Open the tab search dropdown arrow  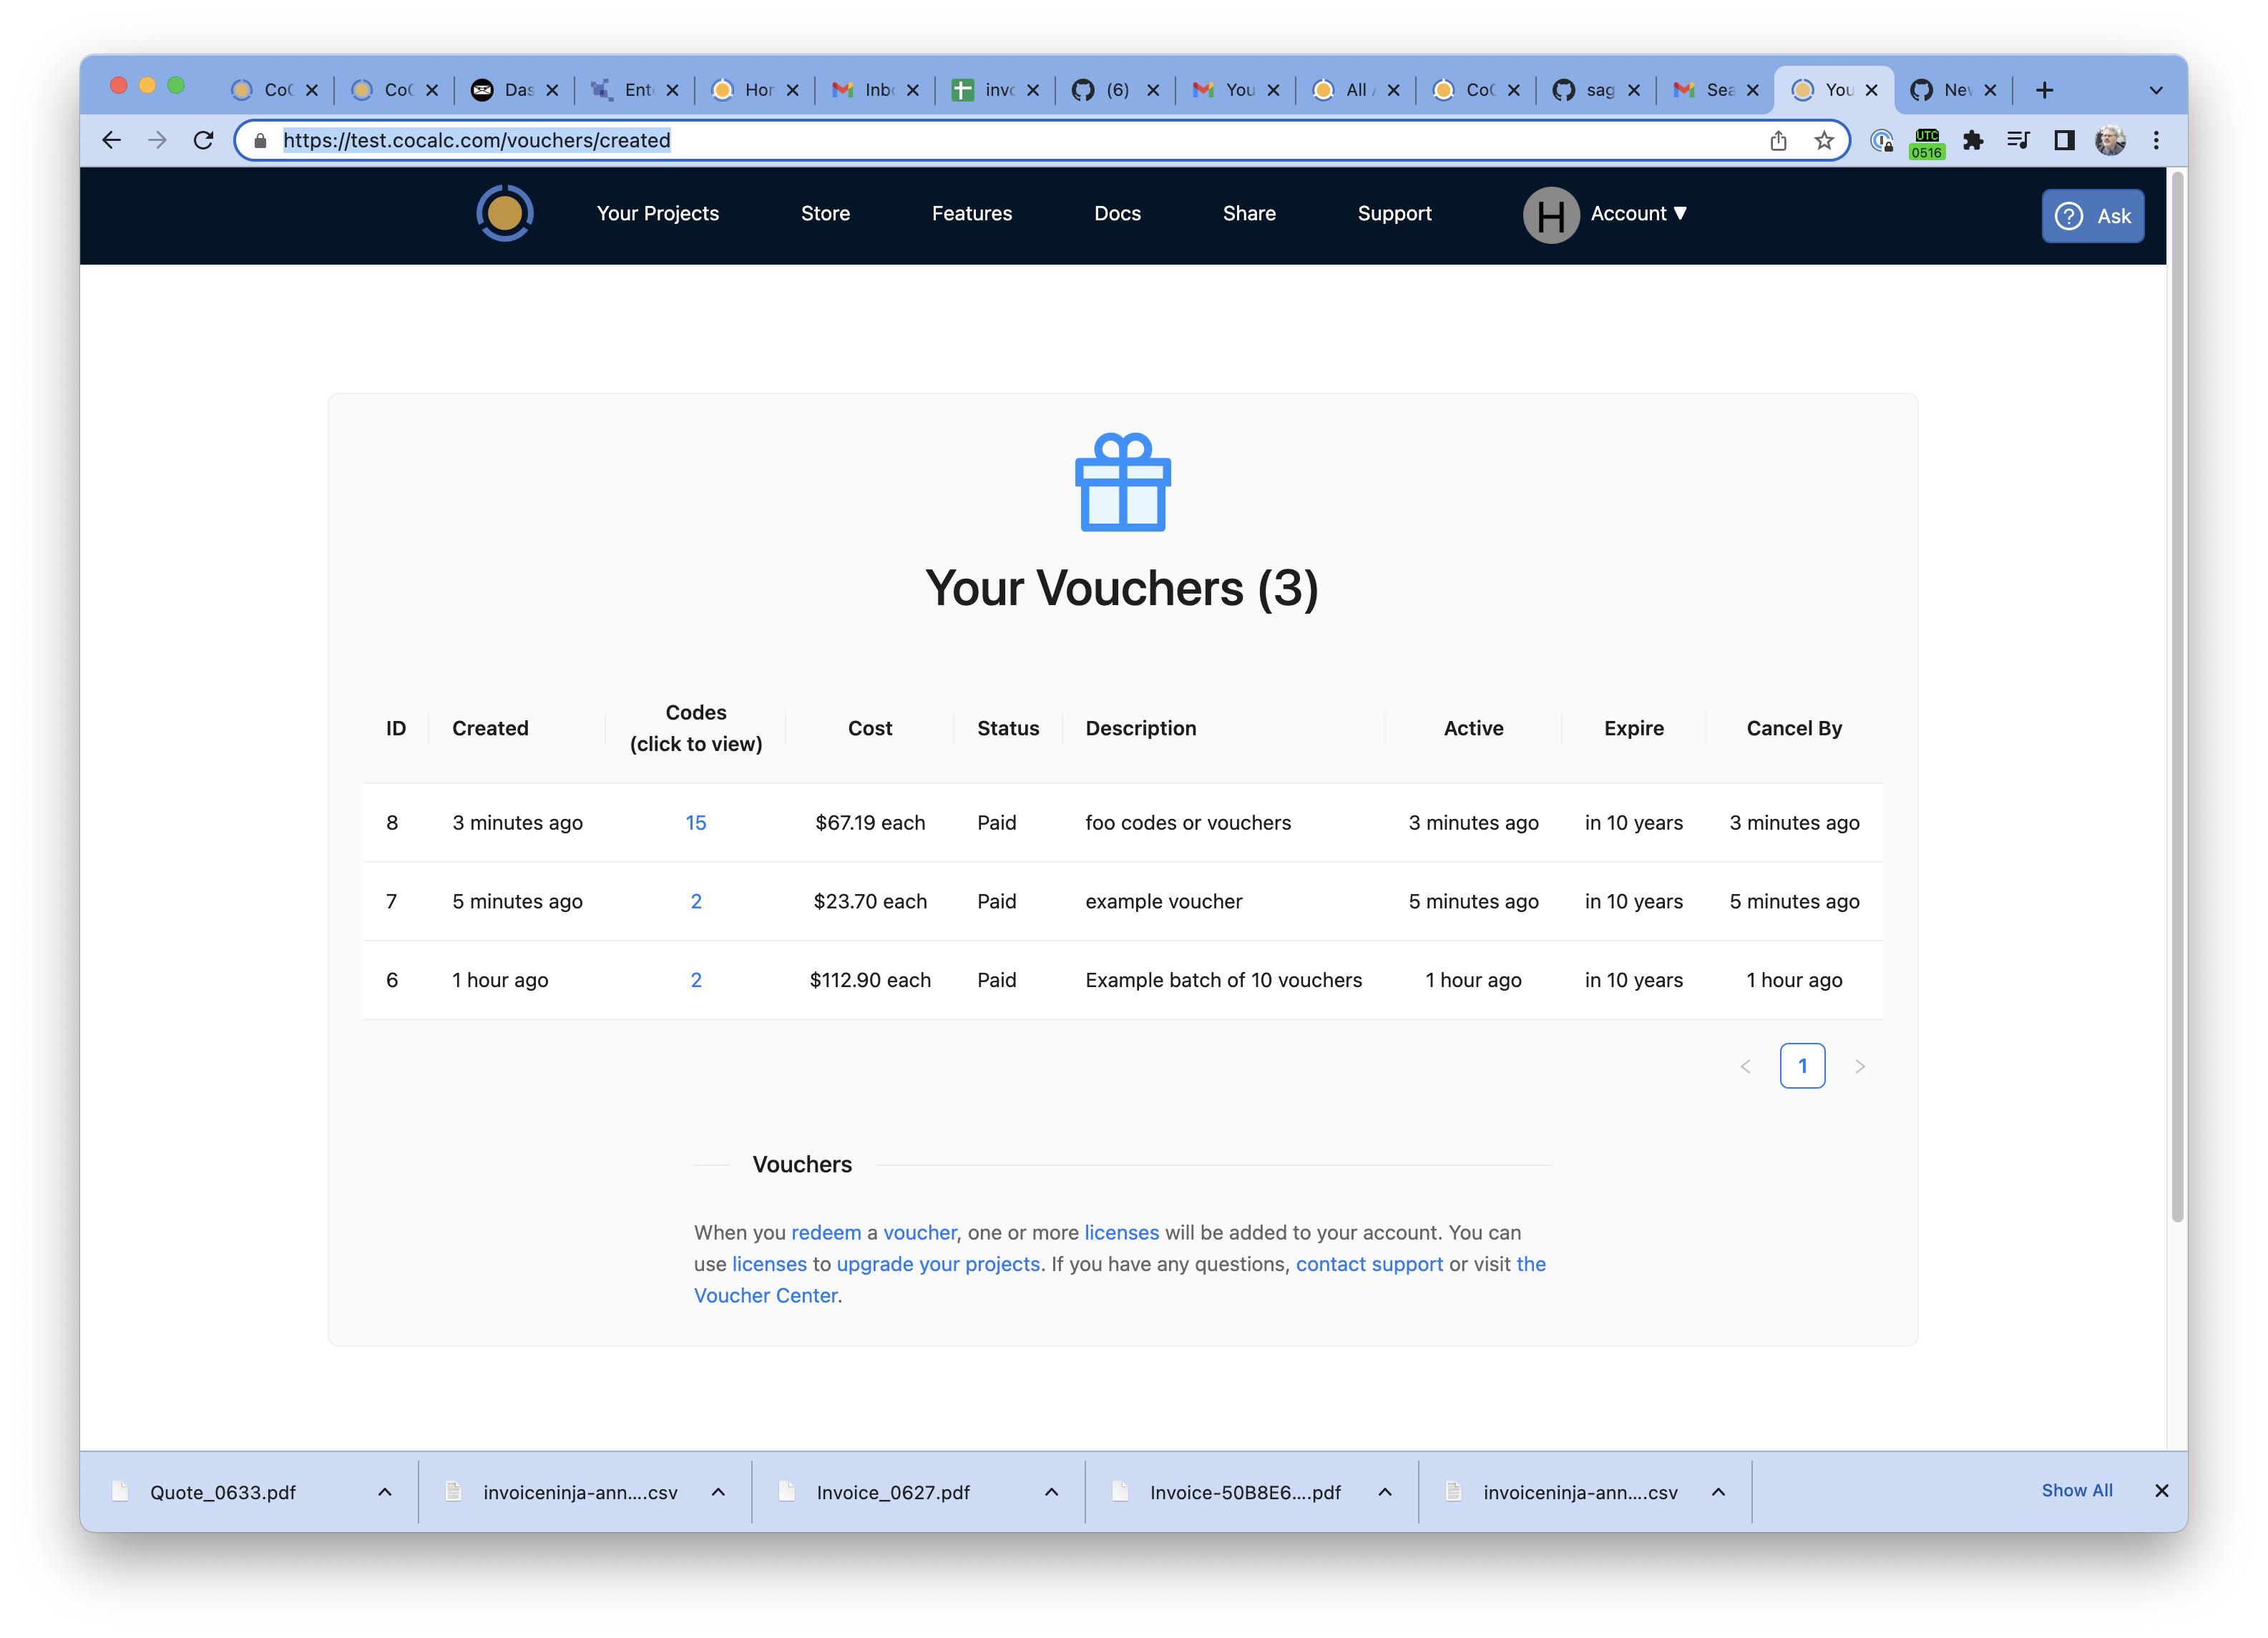(x=2156, y=90)
